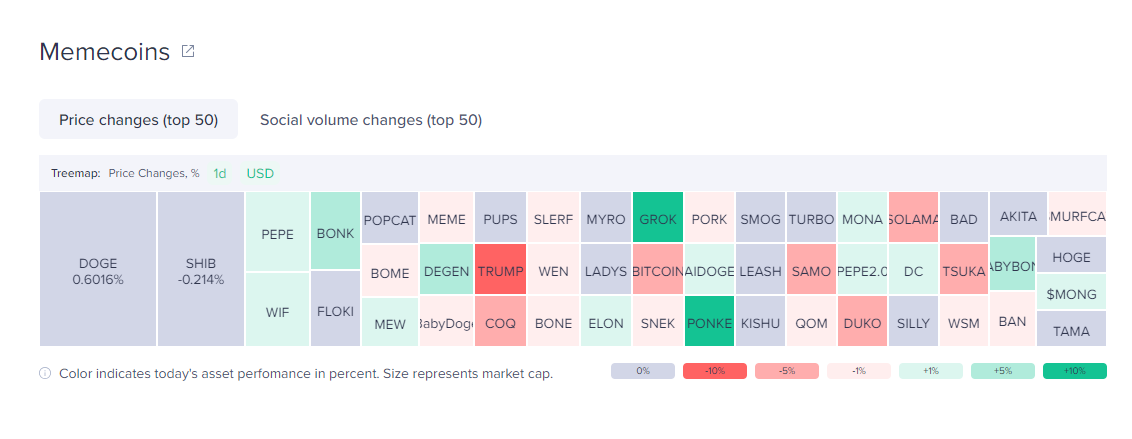Select the DOGE treemap tile
1132x439 pixels.
click(x=98, y=269)
